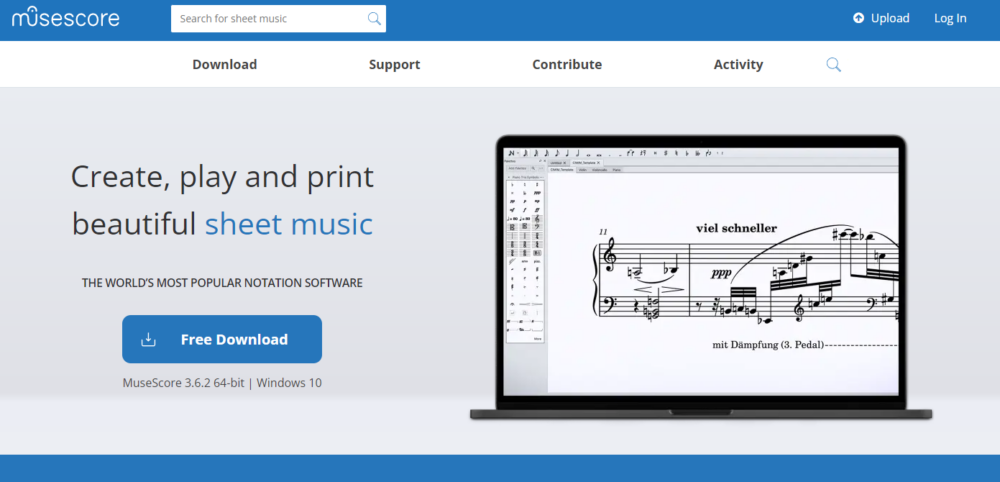Click the Upload arrow icon in the header
The width and height of the screenshot is (1000, 482).
858,18
